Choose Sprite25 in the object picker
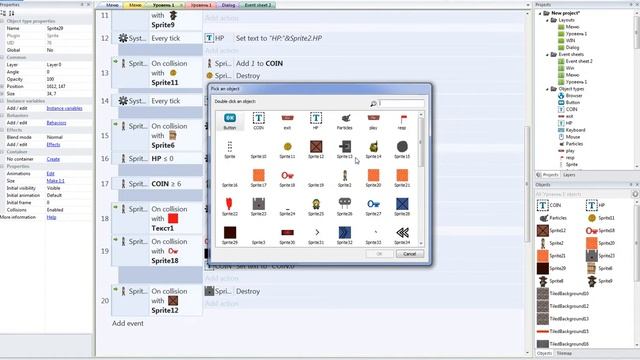 click(x=316, y=207)
